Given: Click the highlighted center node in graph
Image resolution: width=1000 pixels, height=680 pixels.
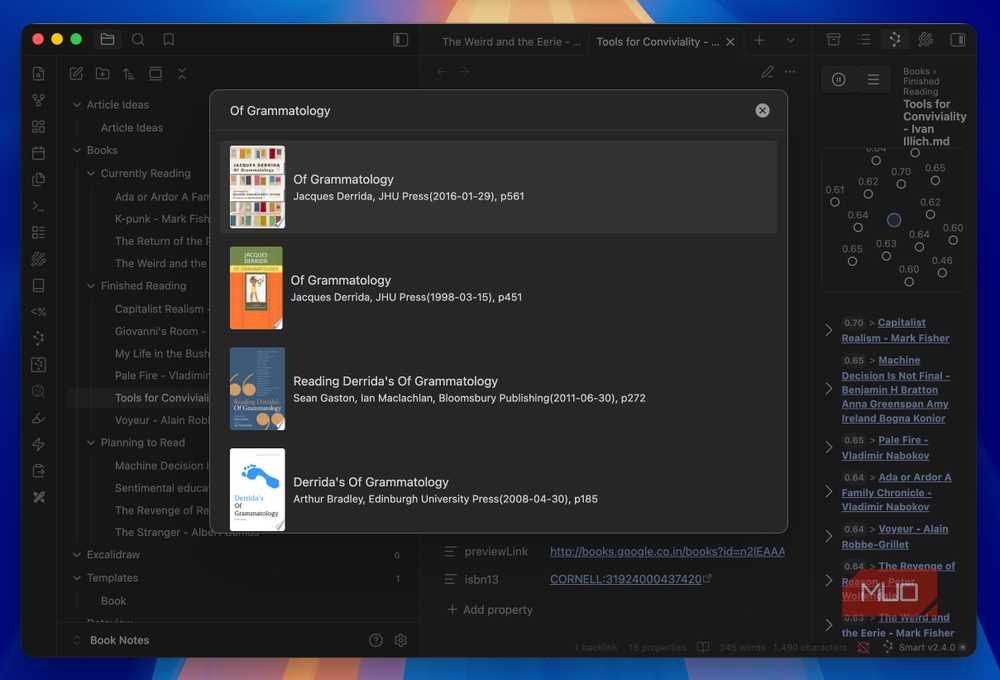Looking at the screenshot, I should 893,219.
